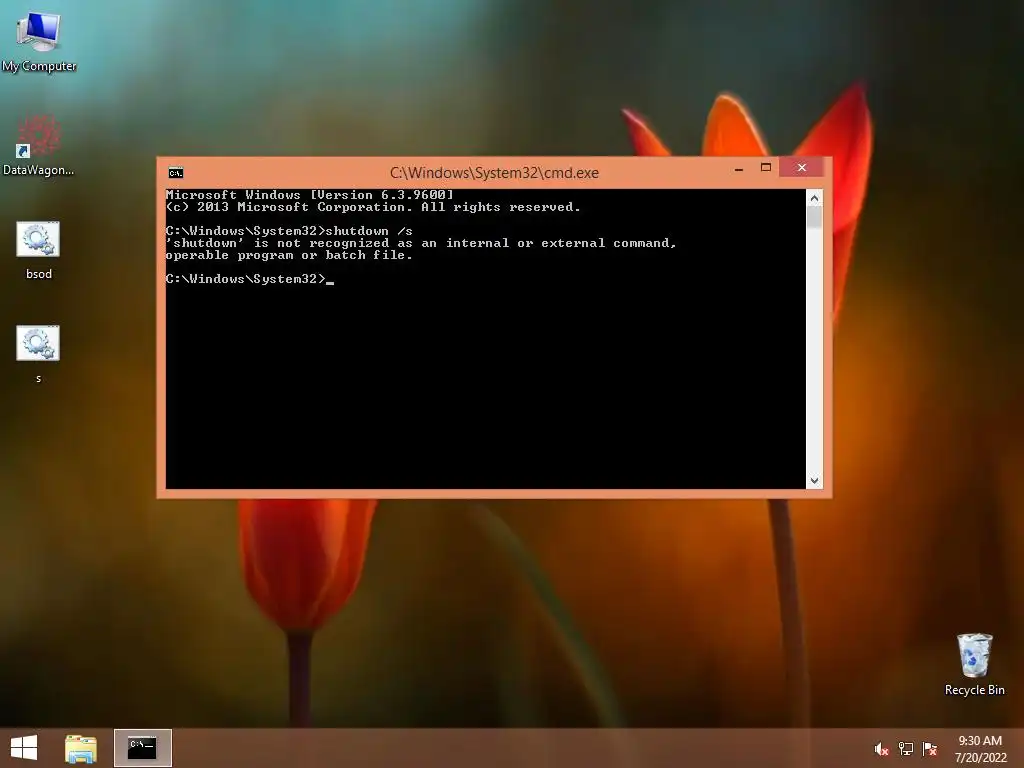Select the DataWagon shortcut icon
The width and height of the screenshot is (1024, 768).
(x=39, y=145)
